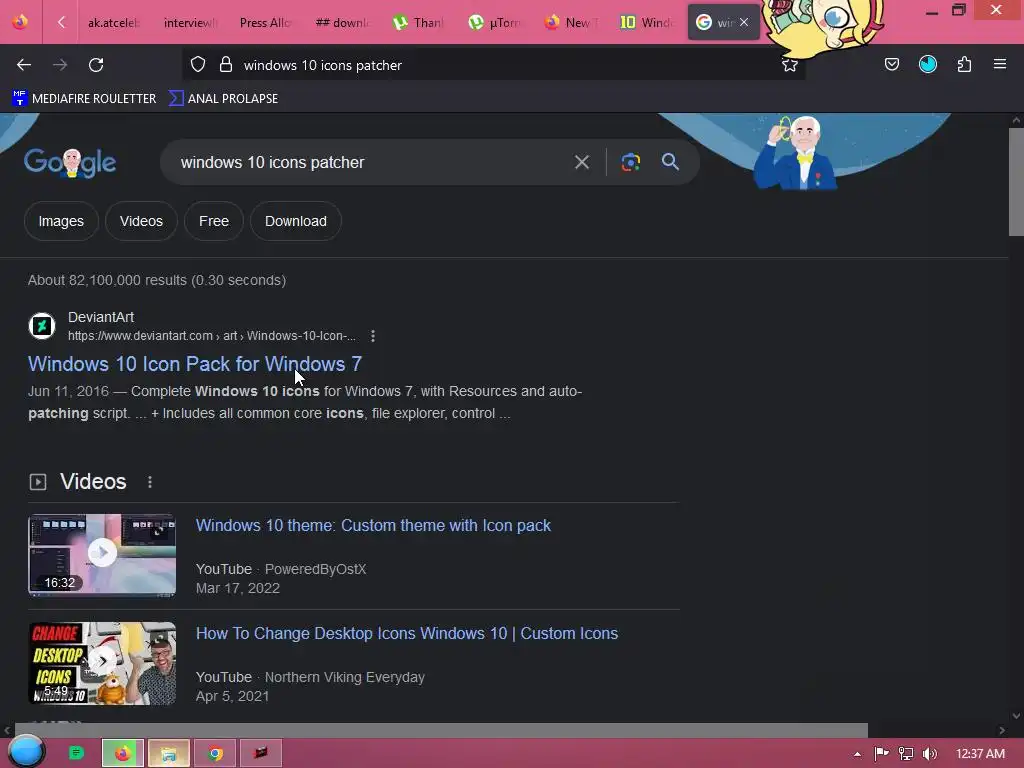Open network status tray icon
Screen dimensions: 1024x768
[x=906, y=754]
